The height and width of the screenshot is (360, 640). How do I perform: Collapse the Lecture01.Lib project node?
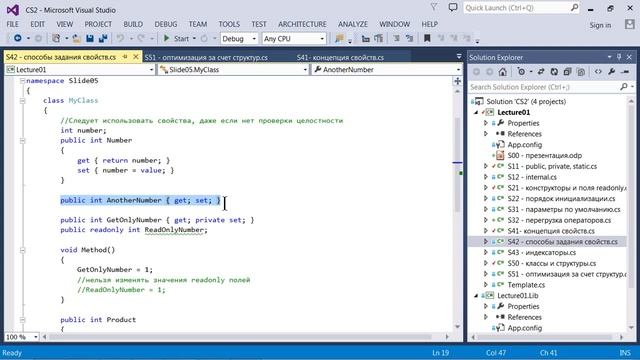(x=476, y=296)
